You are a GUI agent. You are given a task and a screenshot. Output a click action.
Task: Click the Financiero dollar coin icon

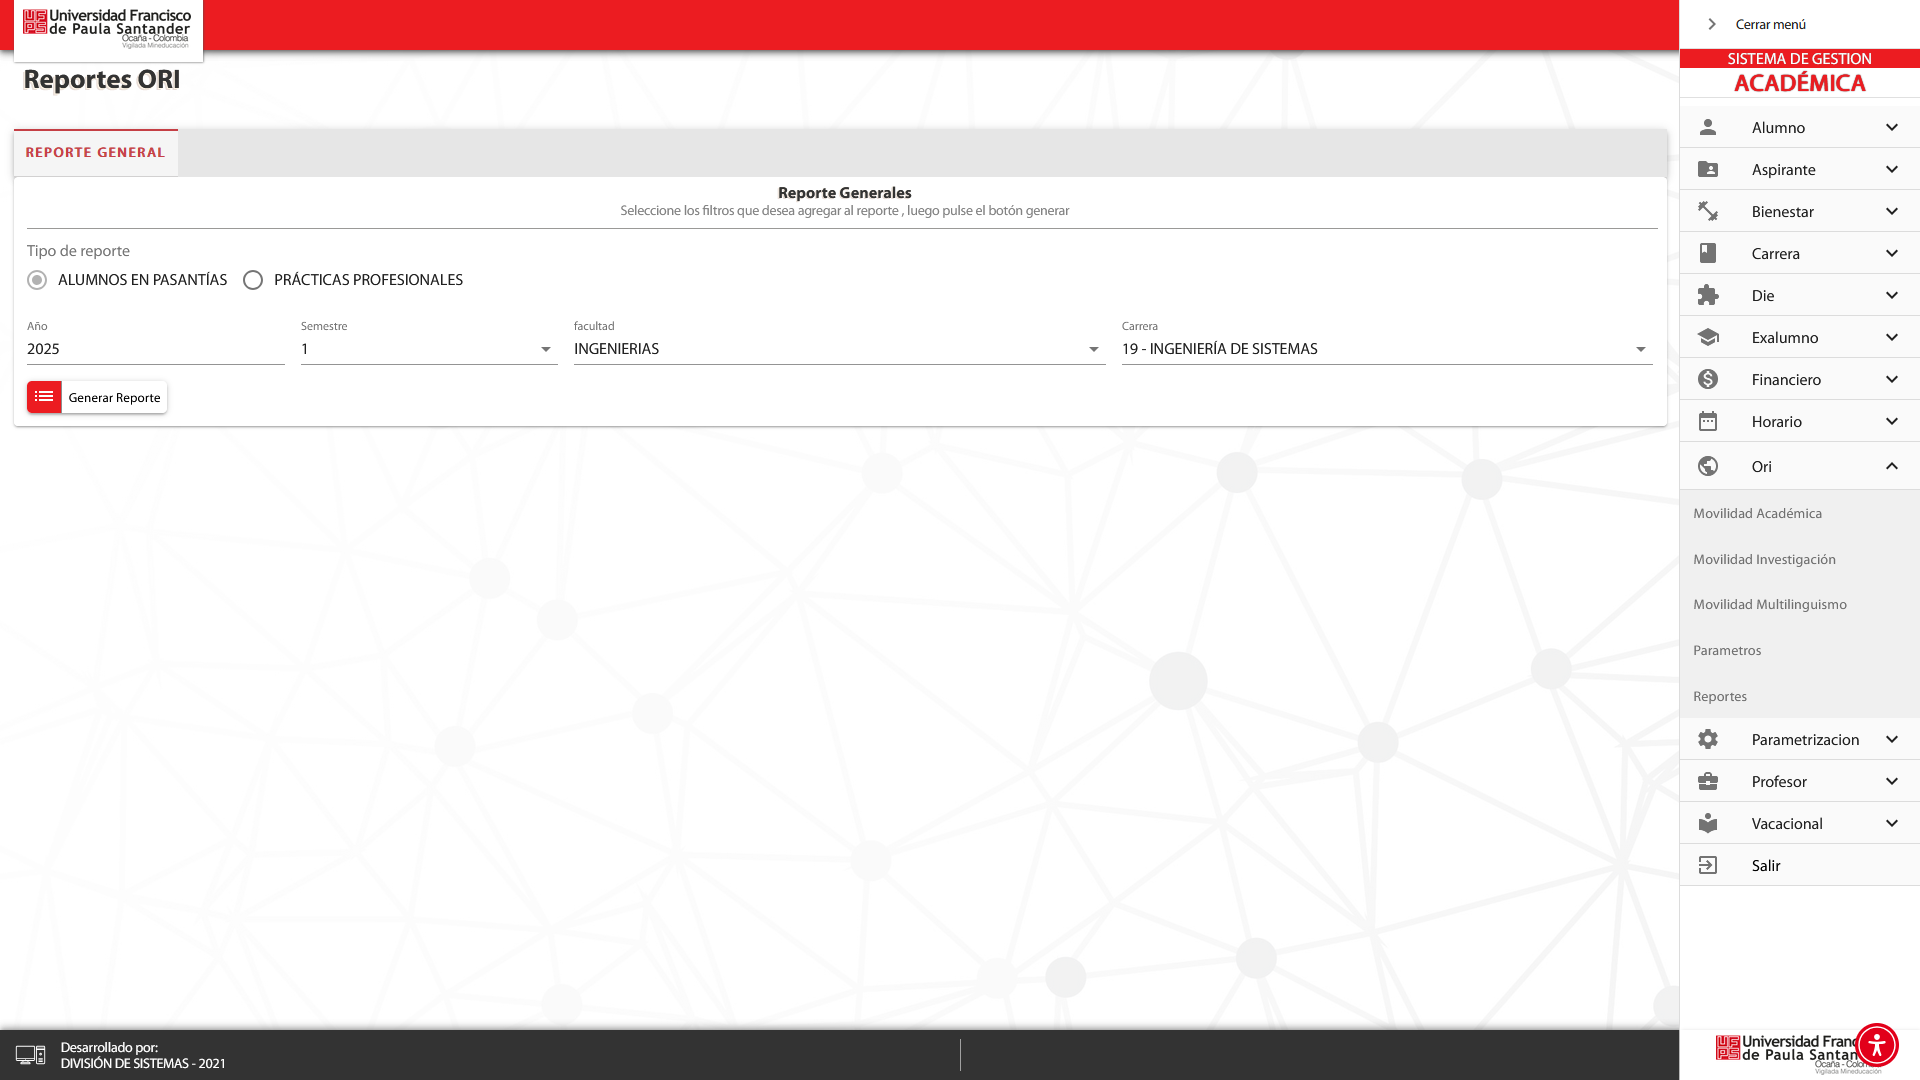(1708, 379)
